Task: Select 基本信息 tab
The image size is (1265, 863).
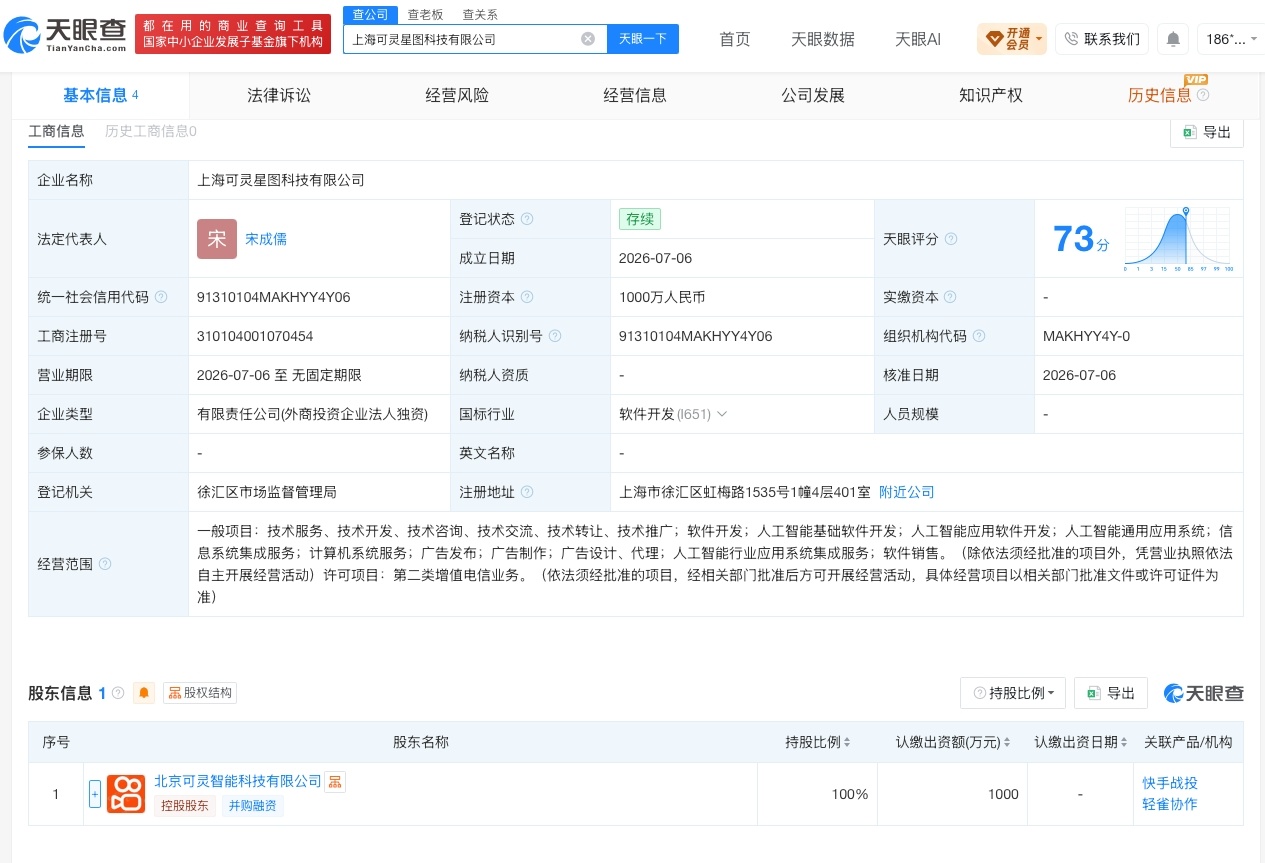Action: [101, 95]
